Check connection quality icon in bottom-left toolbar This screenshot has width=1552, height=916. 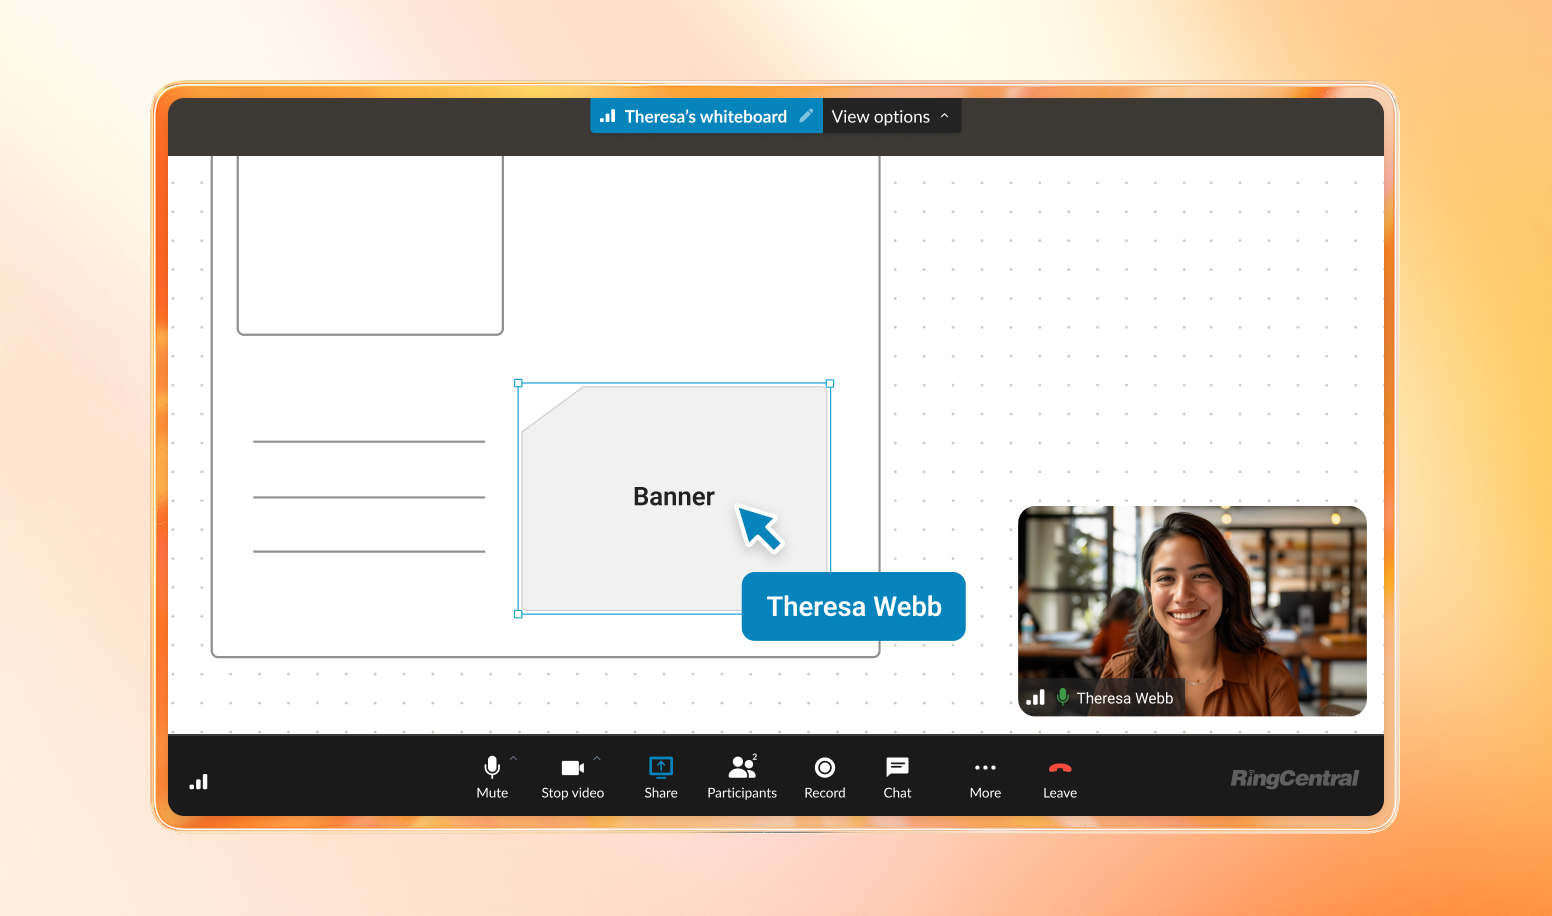(199, 782)
